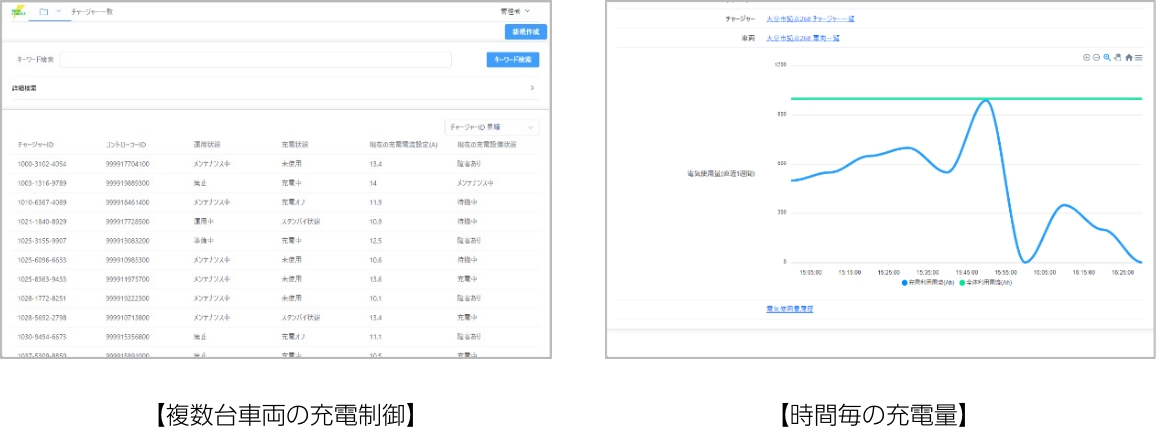Click the folder icon in top bar
This screenshot has height=429, width=1156.
pyautogui.click(x=43, y=11)
